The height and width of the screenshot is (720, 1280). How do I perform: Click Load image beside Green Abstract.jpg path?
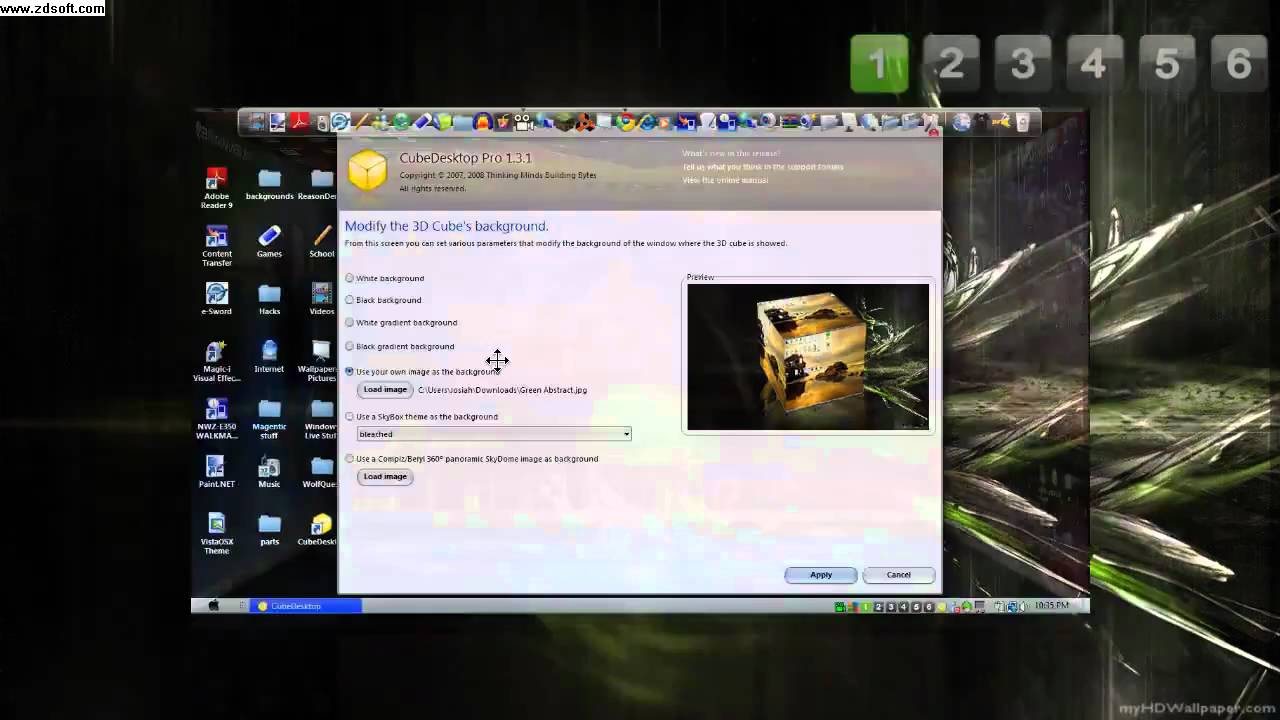[385, 390]
